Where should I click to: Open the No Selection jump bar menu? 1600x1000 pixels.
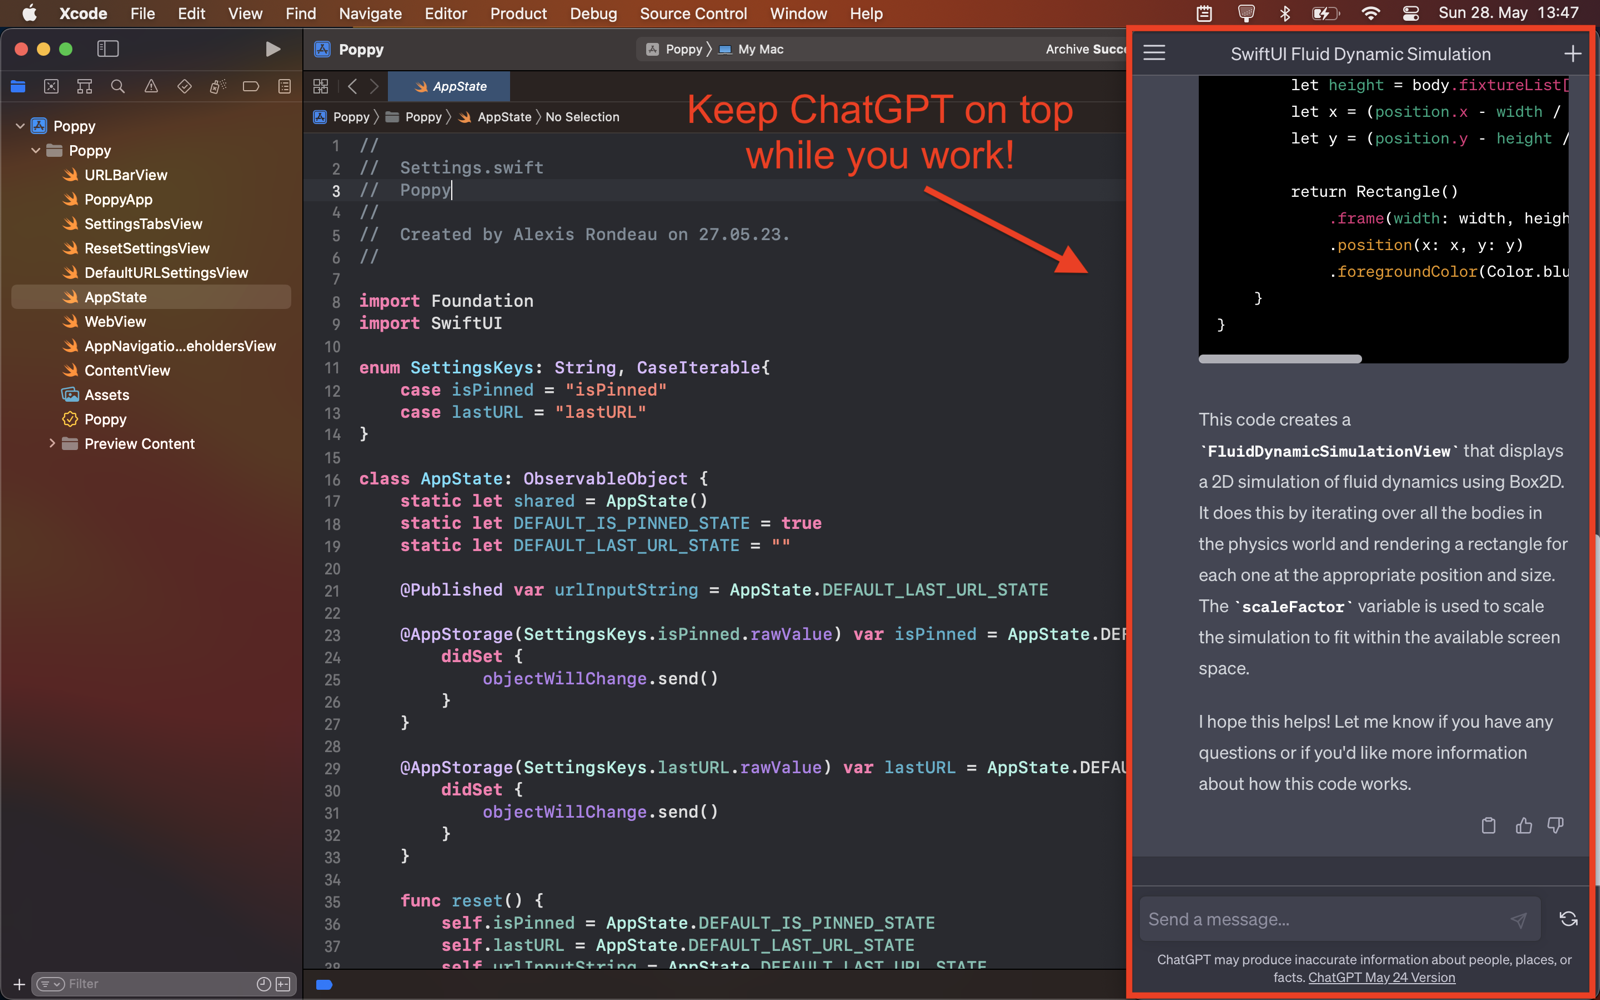tap(582, 117)
